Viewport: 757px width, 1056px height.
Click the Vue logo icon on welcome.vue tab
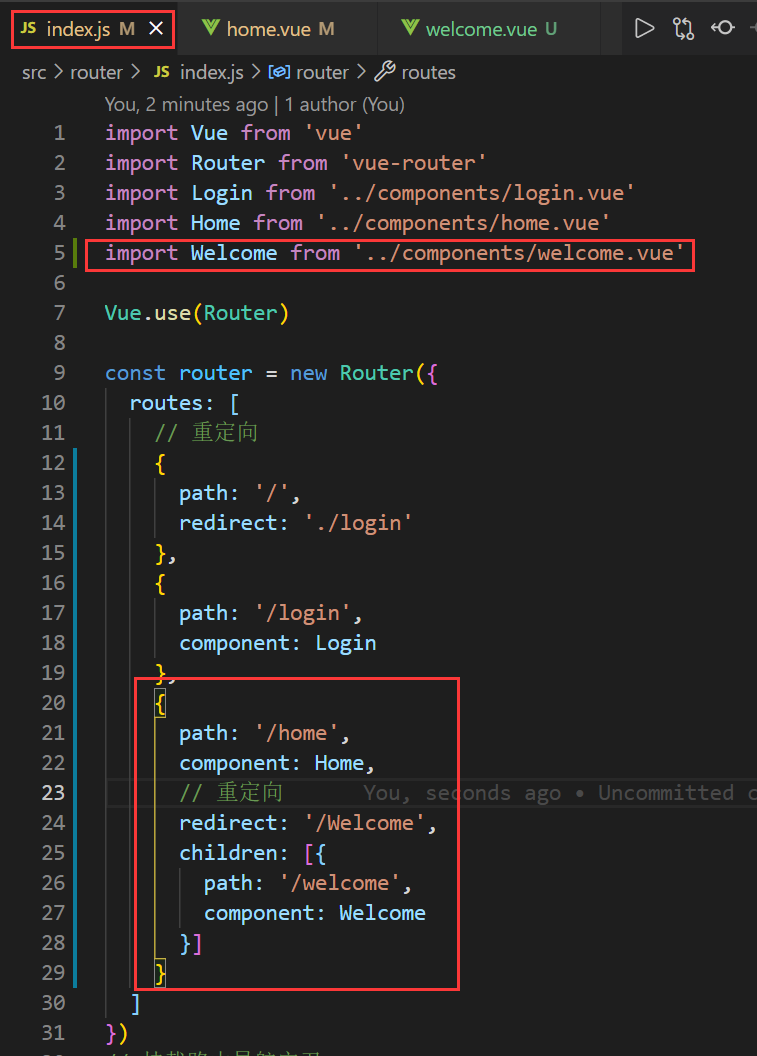(x=410, y=29)
